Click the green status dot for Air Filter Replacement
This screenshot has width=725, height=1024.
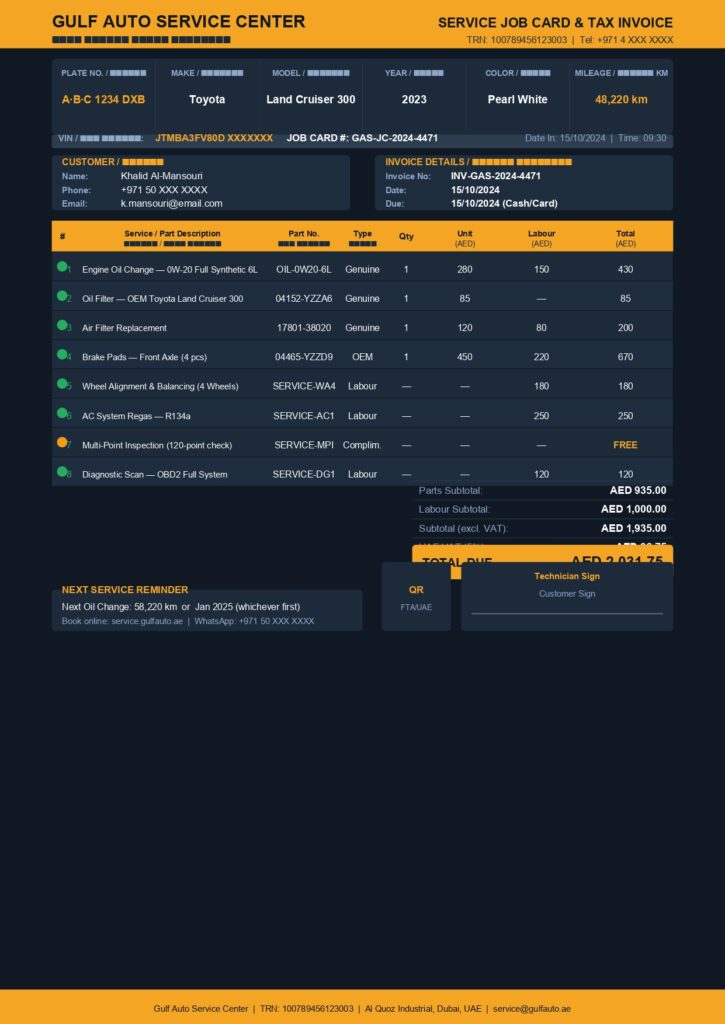[62, 325]
